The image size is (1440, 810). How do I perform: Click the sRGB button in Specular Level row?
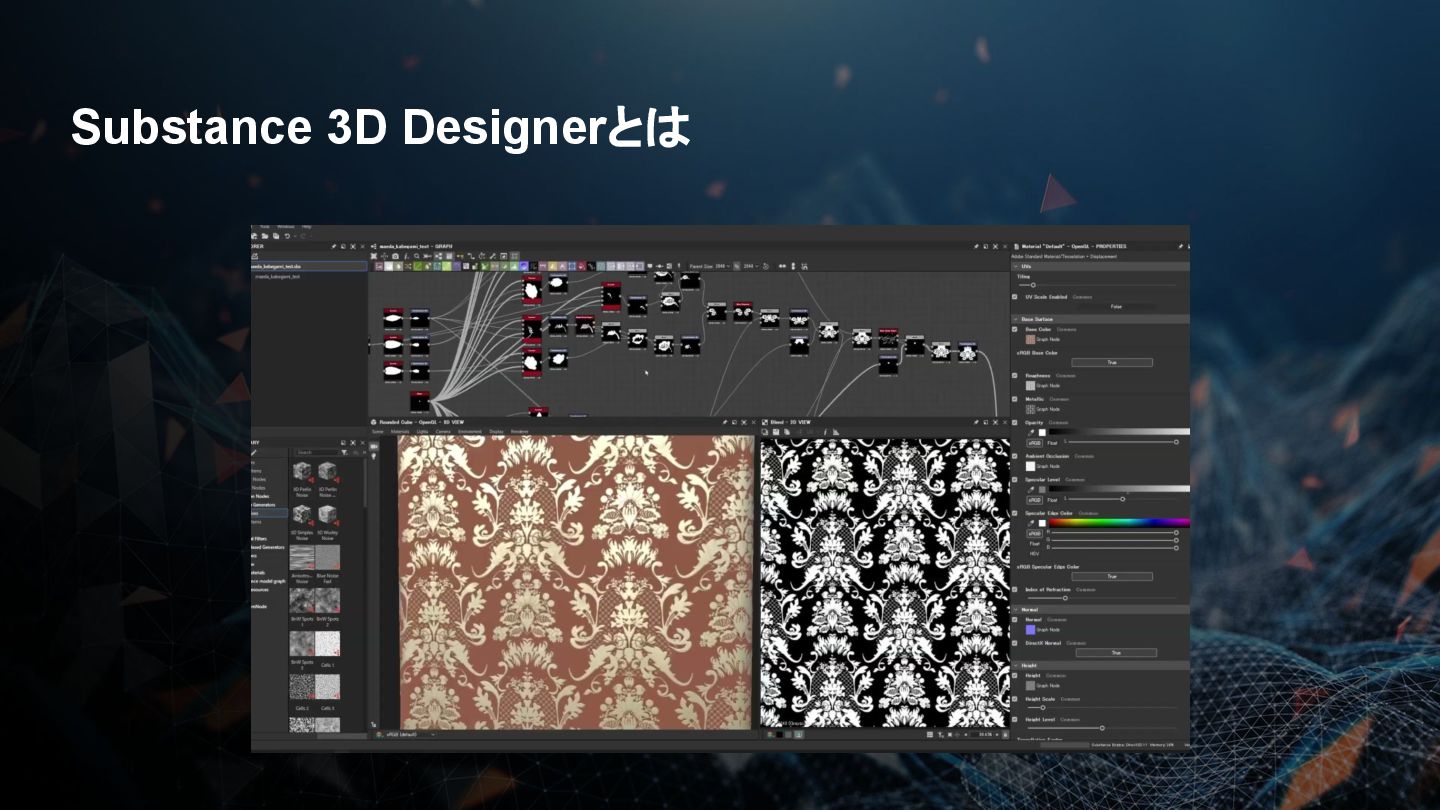(x=1035, y=500)
